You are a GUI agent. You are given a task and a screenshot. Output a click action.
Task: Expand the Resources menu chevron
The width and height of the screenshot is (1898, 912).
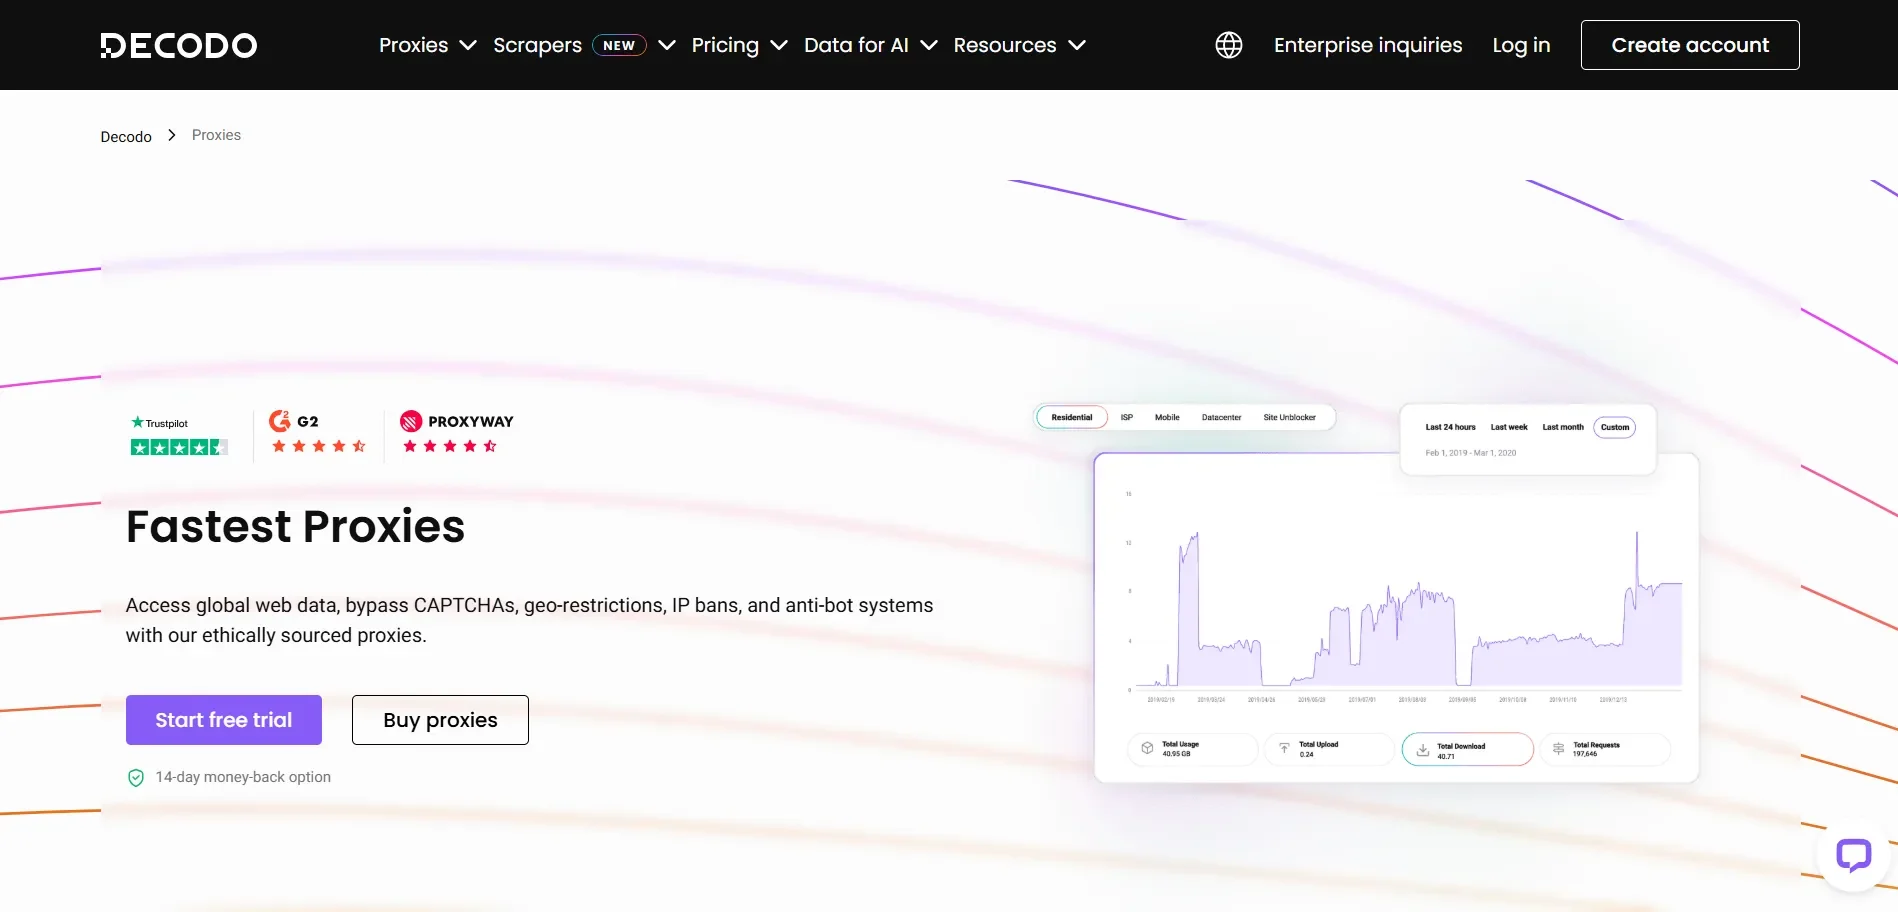point(1077,45)
